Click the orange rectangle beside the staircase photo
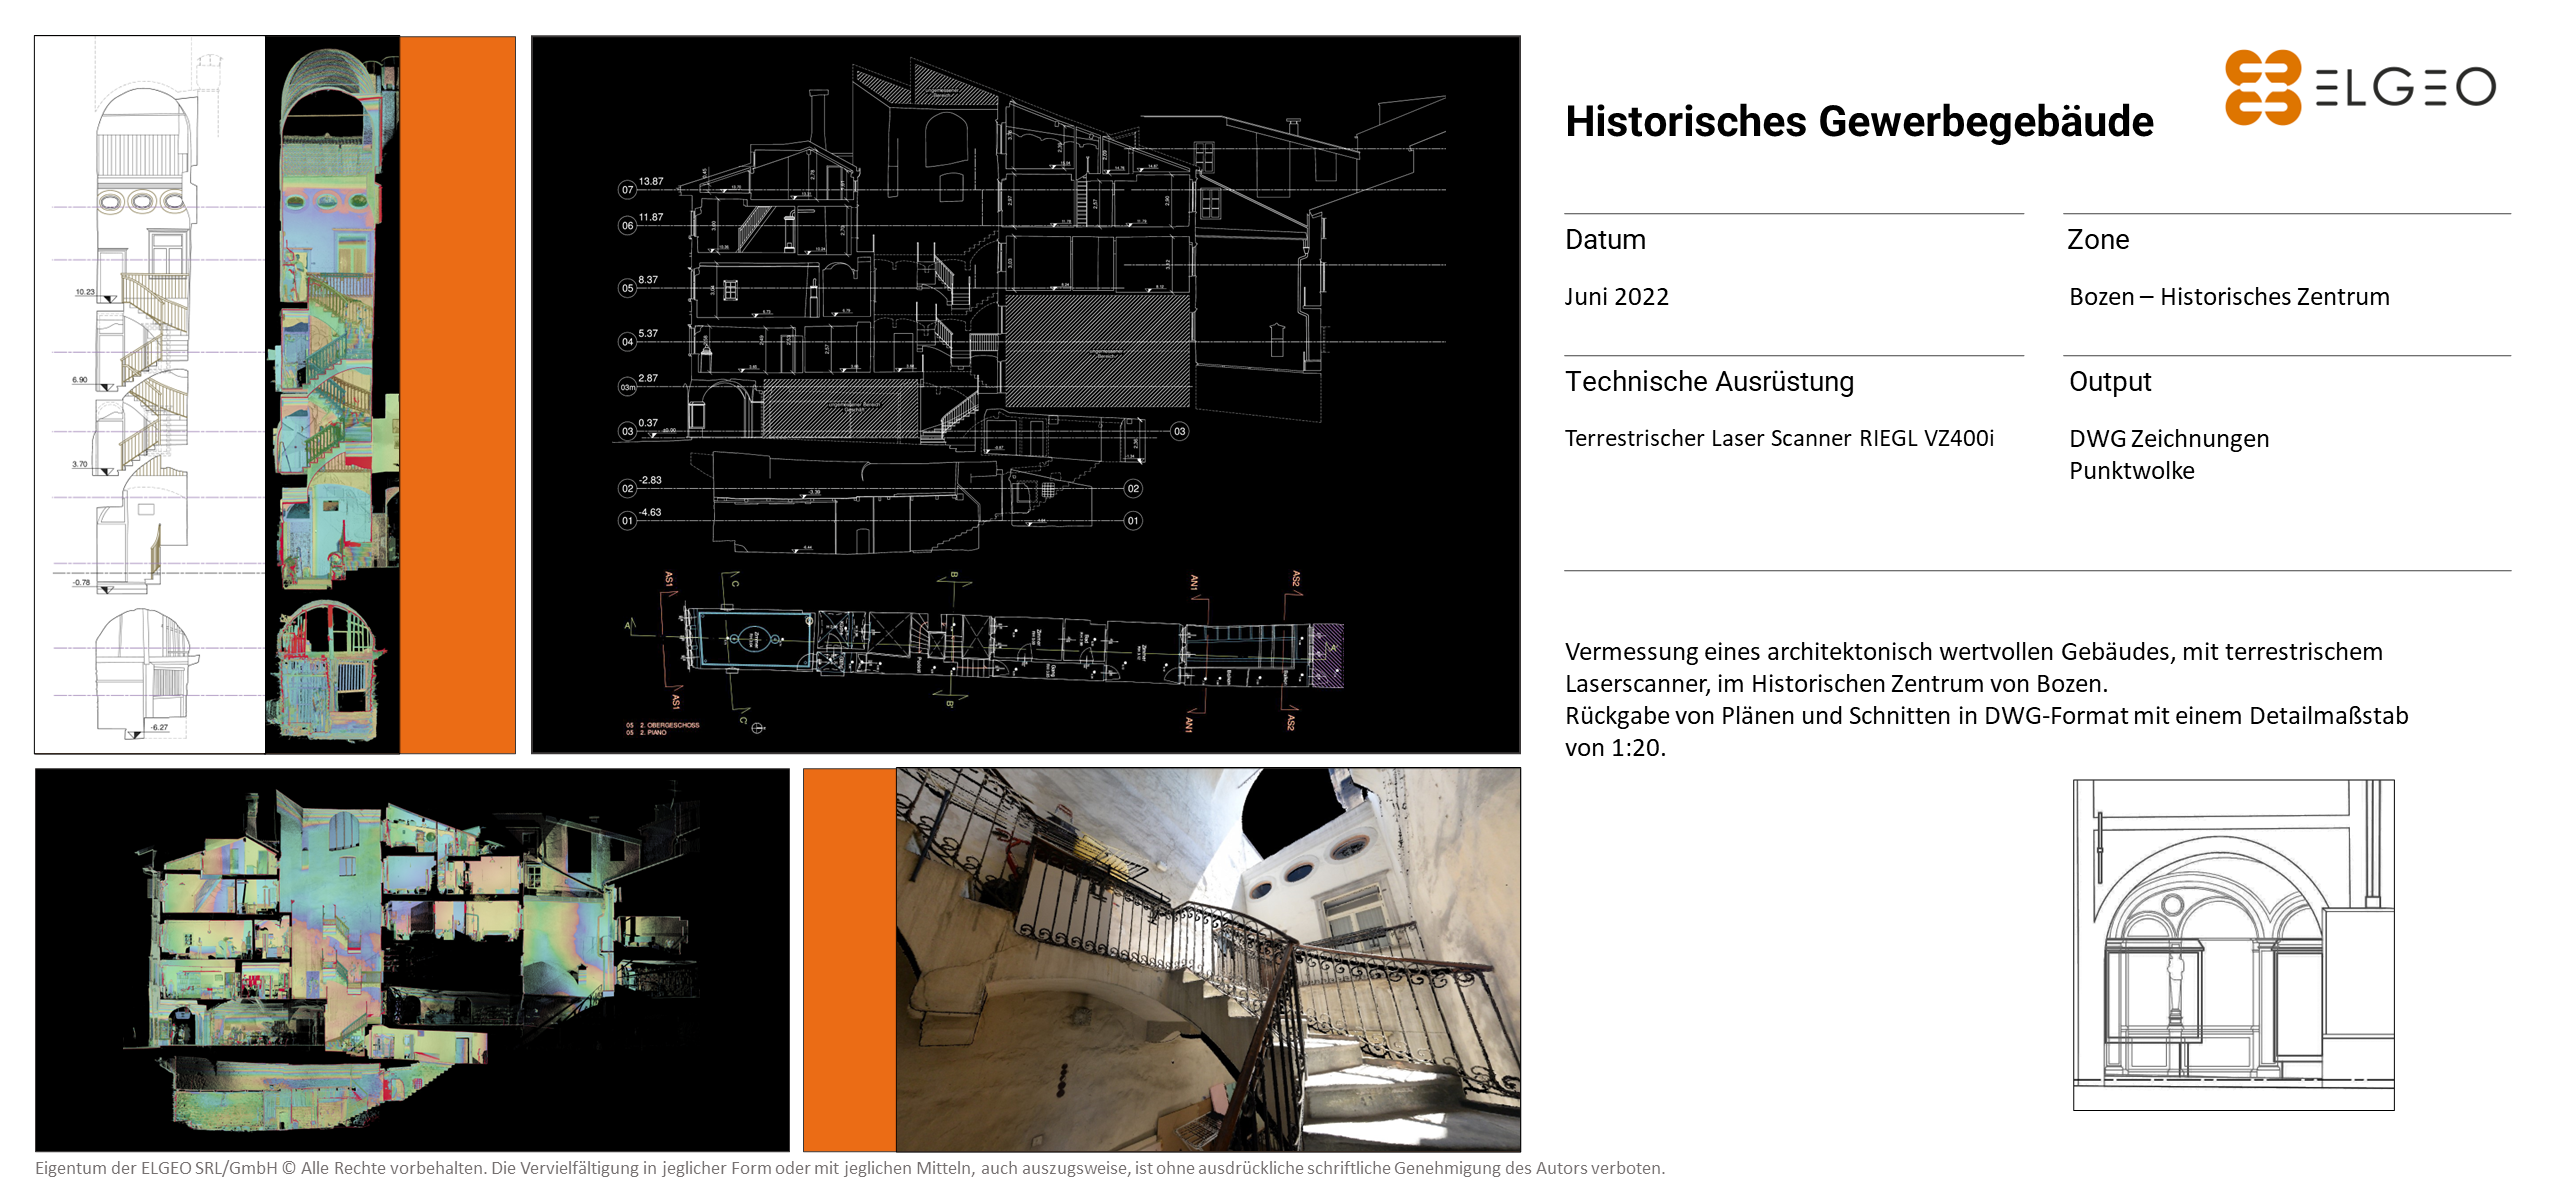Screen dimensions: 2555x1187 pyautogui.click(x=849, y=960)
